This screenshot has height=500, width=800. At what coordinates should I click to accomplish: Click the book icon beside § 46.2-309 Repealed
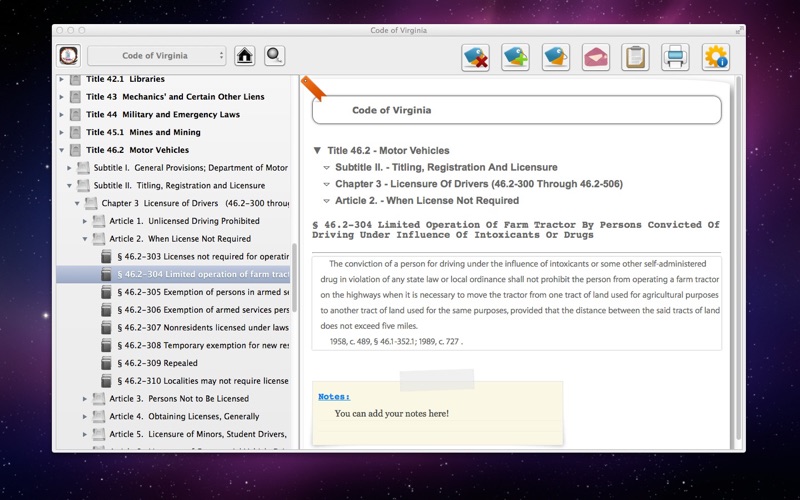pyautogui.click(x=106, y=363)
